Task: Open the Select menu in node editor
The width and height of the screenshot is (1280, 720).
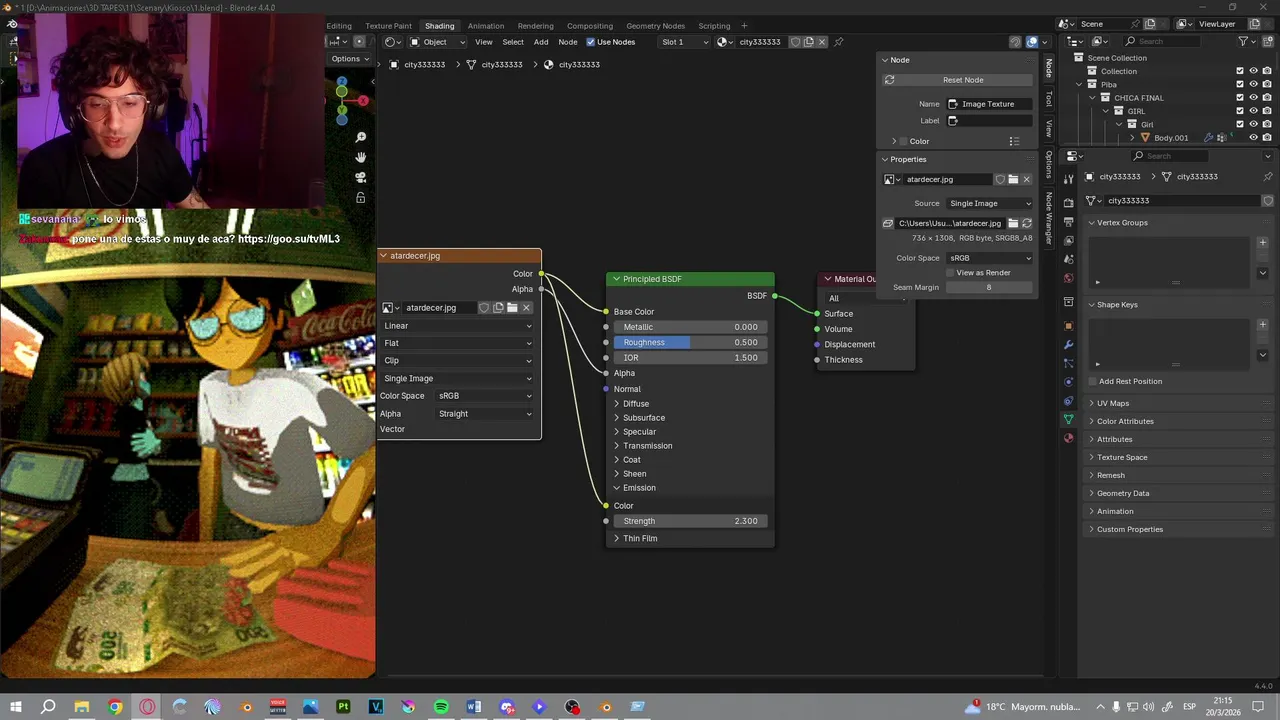Action: coord(513,42)
